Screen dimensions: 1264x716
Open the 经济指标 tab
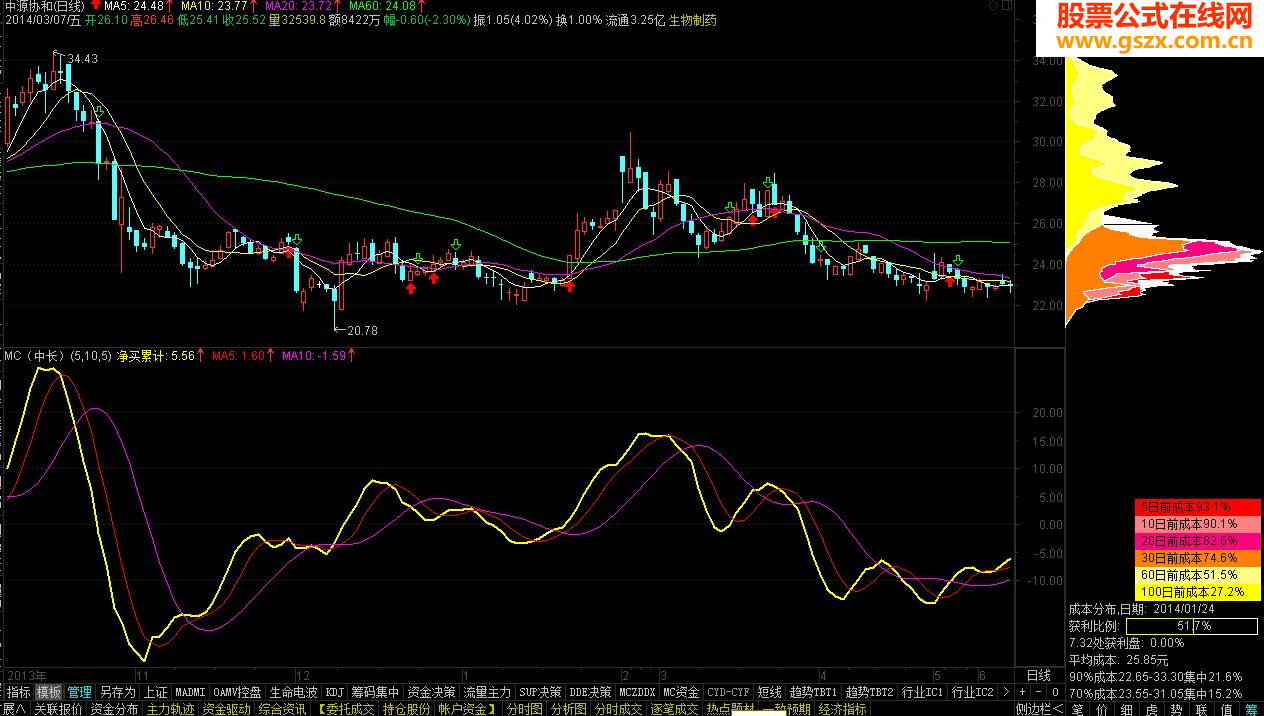[842, 709]
